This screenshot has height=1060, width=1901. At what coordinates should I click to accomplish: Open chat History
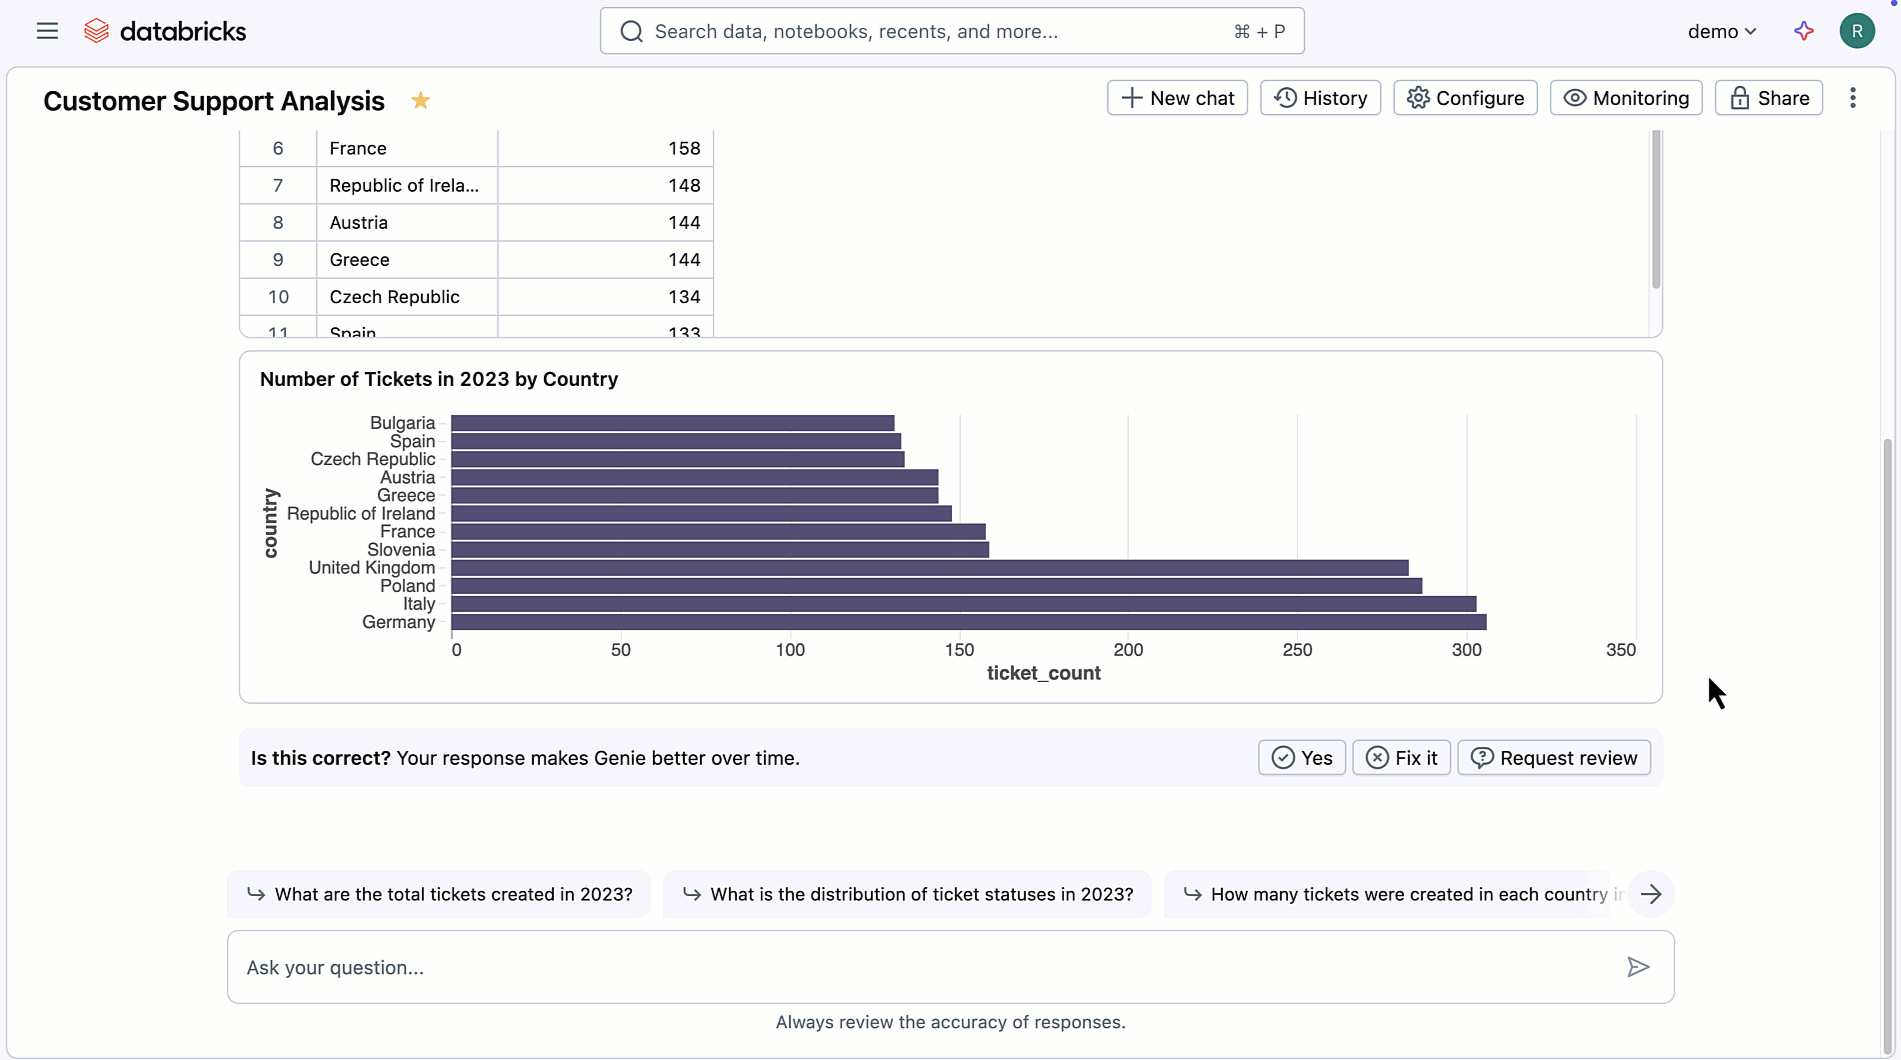click(1320, 98)
